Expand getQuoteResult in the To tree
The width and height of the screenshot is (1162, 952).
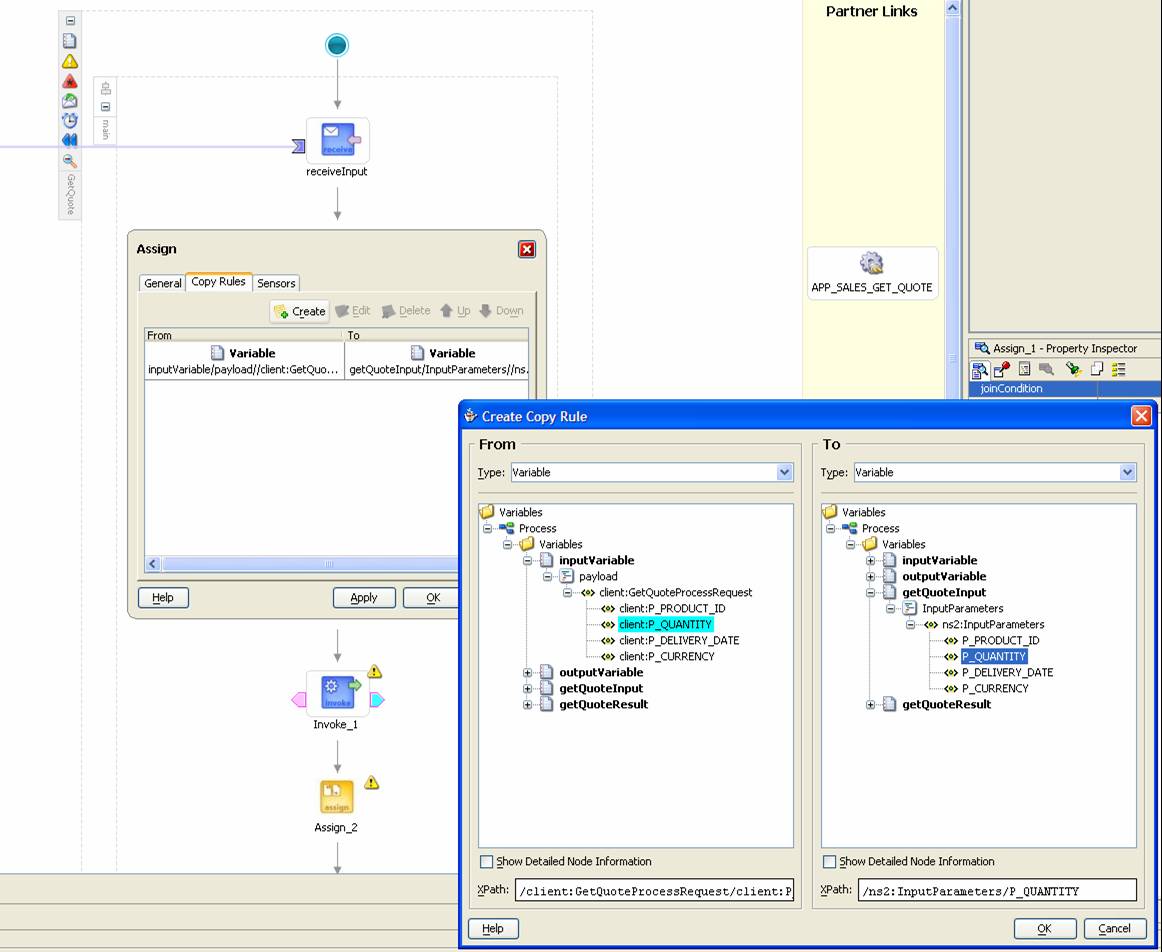871,704
